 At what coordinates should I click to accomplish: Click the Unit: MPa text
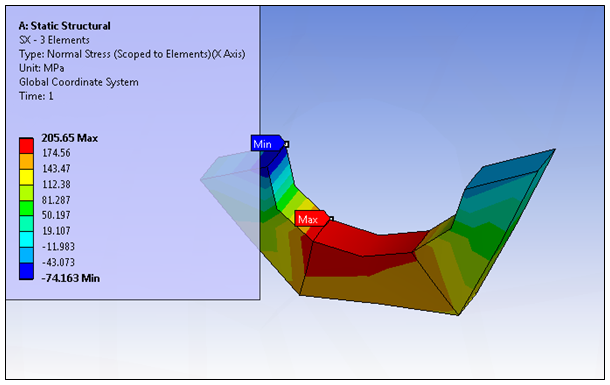pos(42,68)
